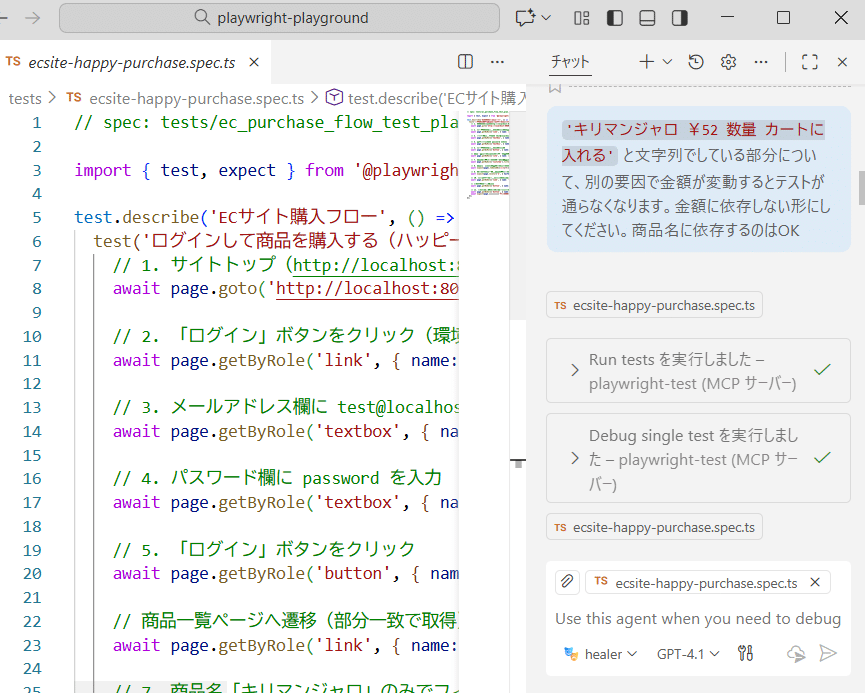Open the new chat dropdown arrow
Viewport: 865px width, 693px height.
(x=668, y=62)
